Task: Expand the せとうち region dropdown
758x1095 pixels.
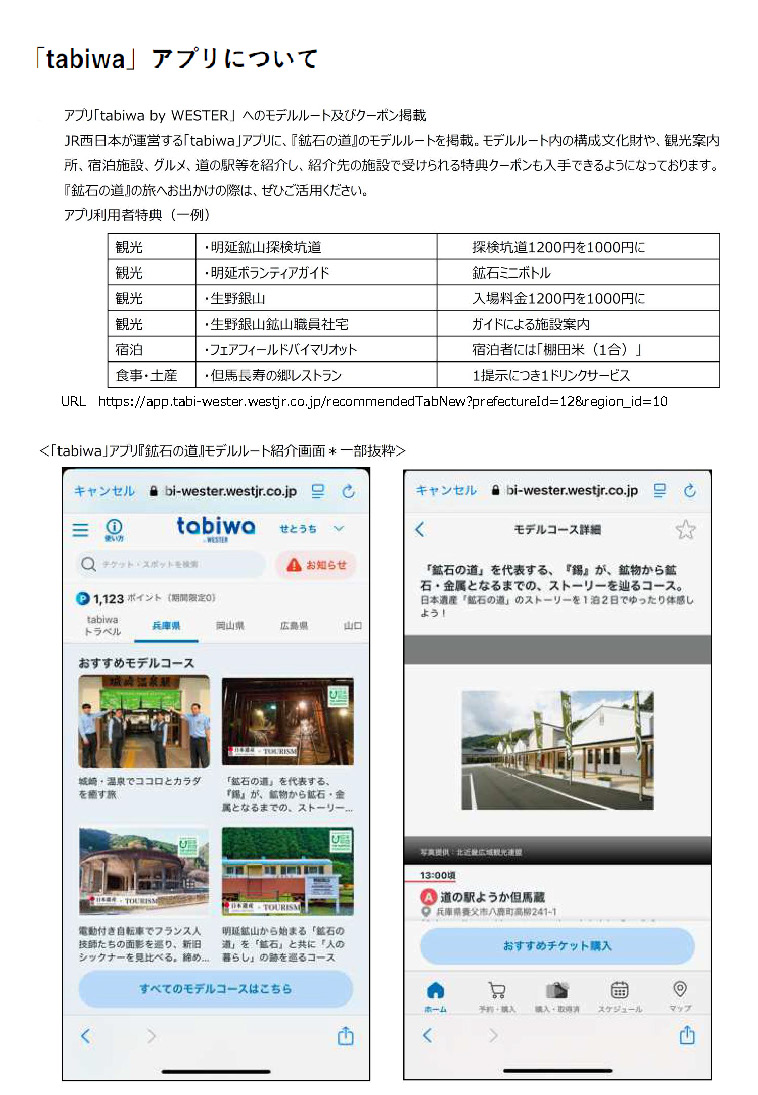Action: tap(312, 529)
